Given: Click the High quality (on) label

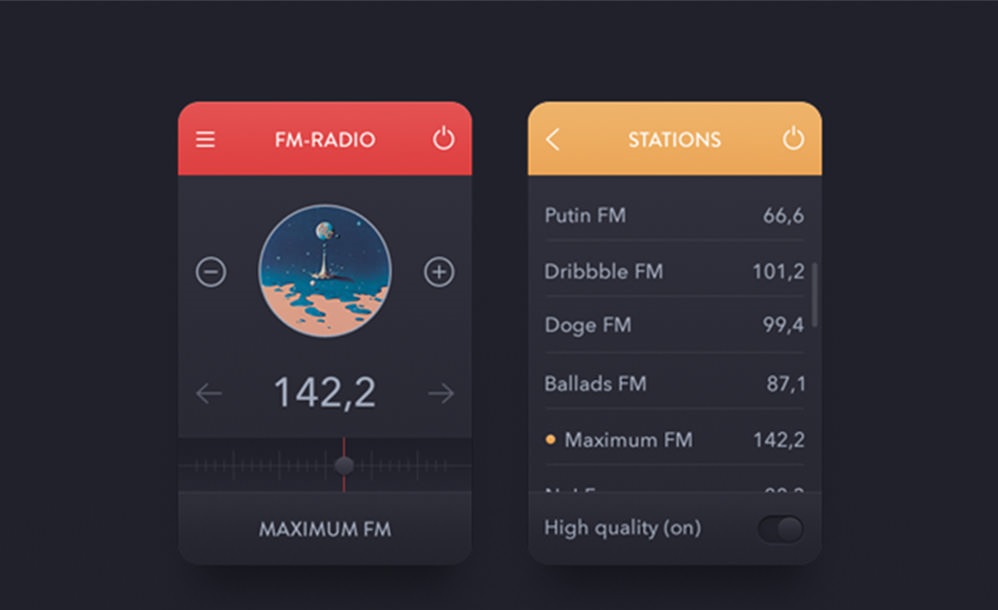Looking at the screenshot, I should coord(622,528).
